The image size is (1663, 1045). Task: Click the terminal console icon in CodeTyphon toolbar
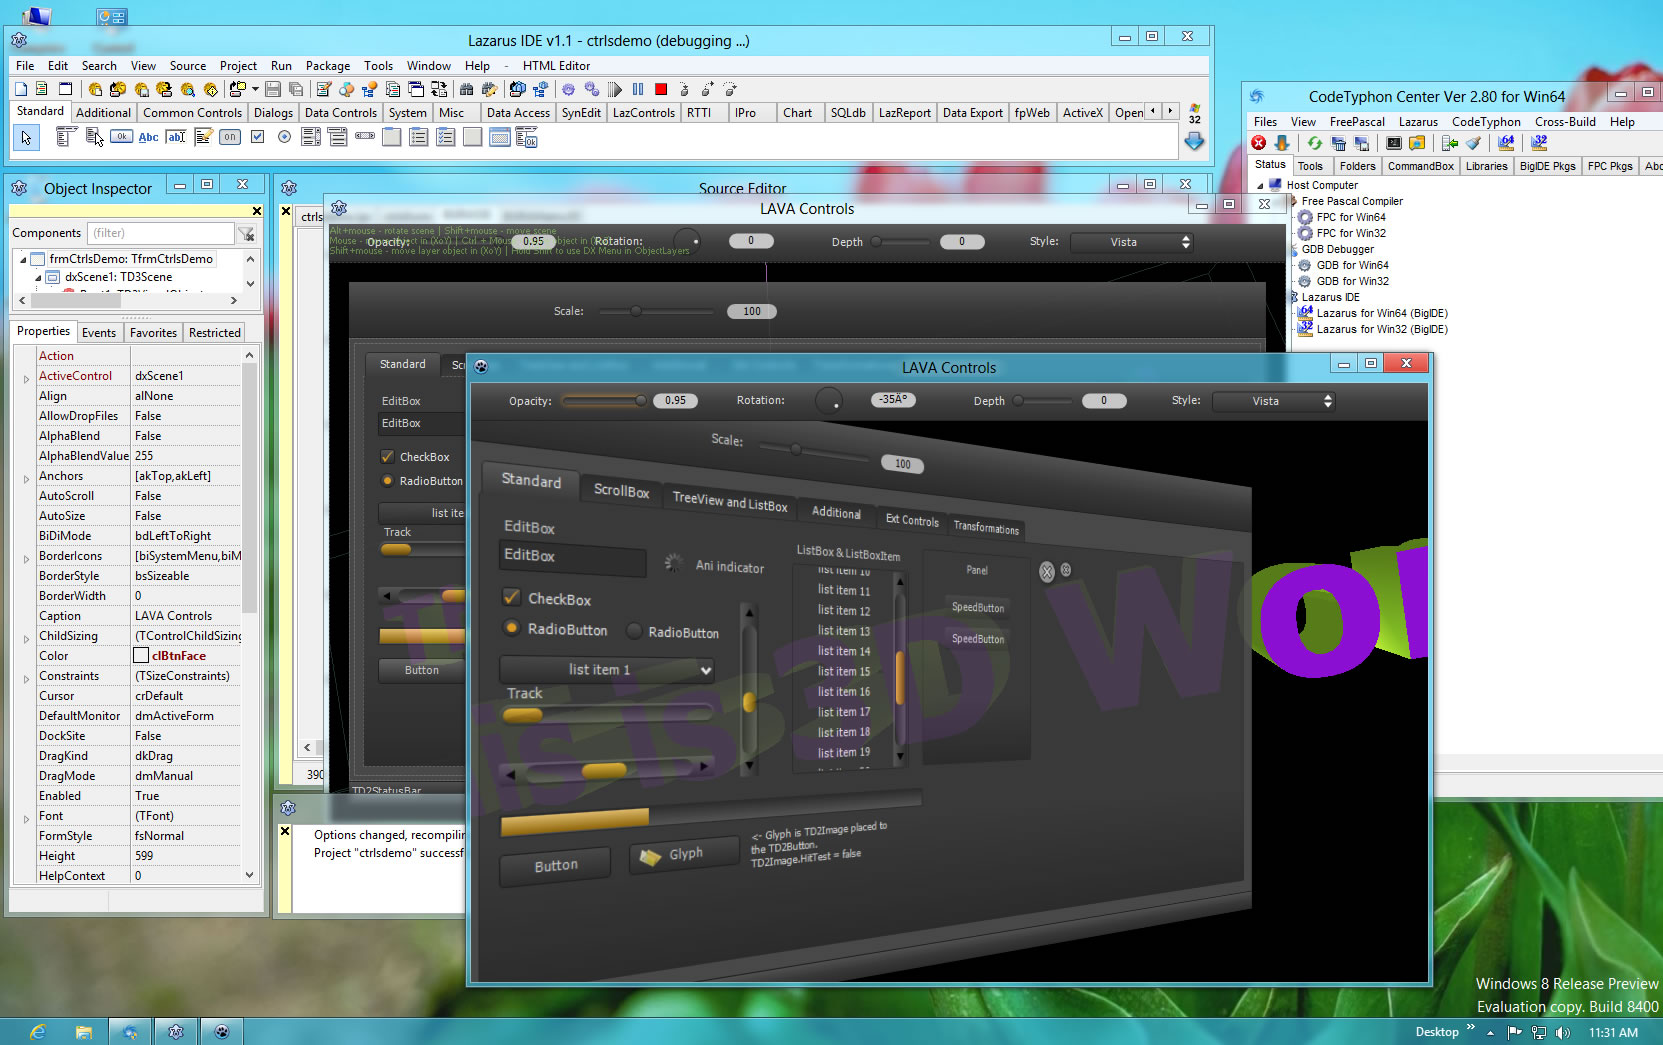pos(1394,143)
